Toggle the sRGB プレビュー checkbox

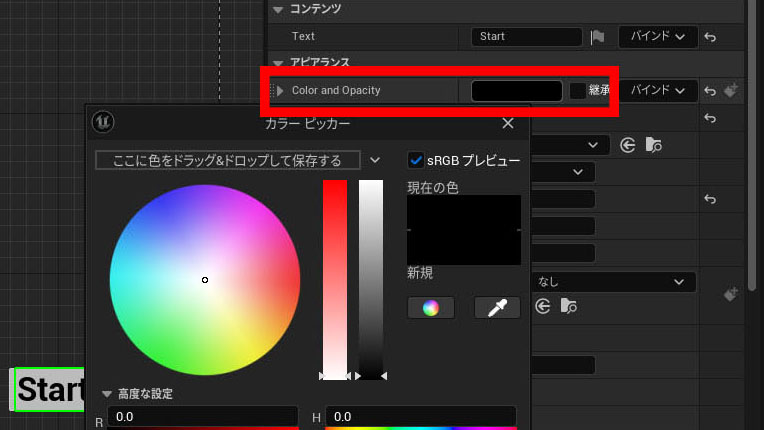(416, 160)
